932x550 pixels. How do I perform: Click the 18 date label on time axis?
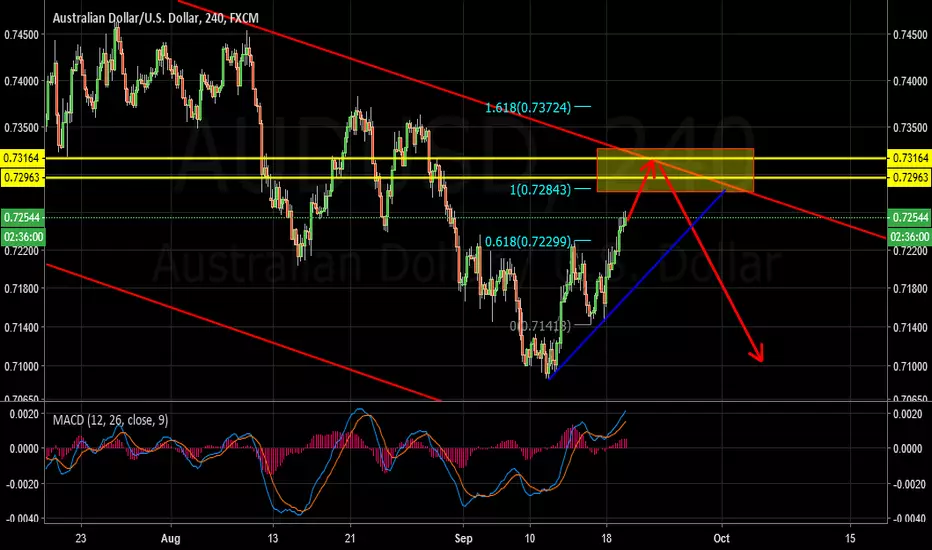click(606, 538)
